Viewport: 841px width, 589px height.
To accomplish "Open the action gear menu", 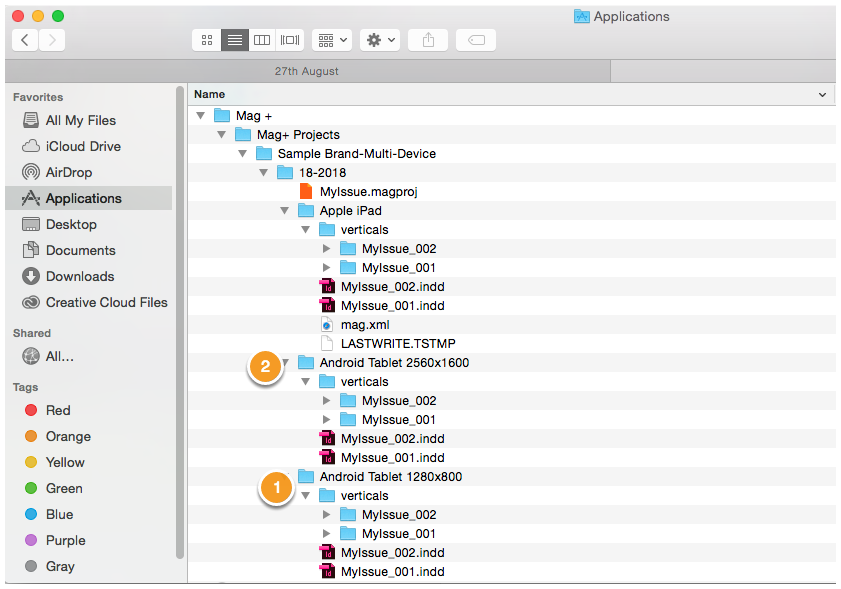I will click(x=380, y=40).
